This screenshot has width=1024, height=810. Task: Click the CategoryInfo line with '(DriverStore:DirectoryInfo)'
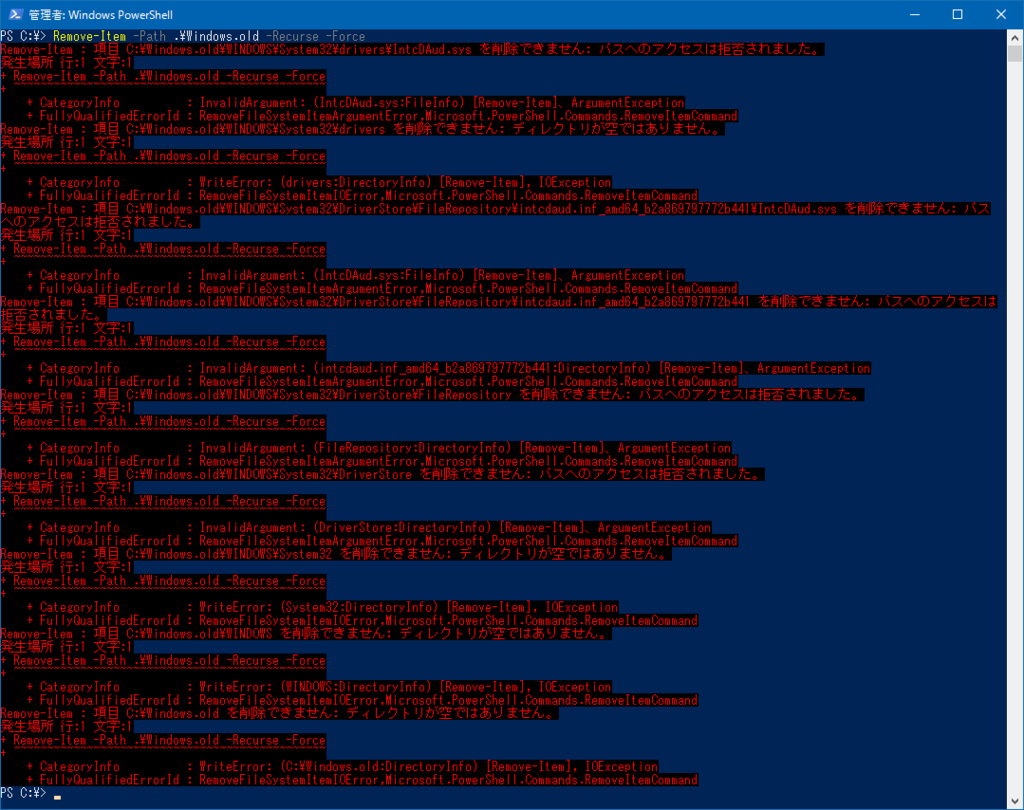(x=369, y=528)
